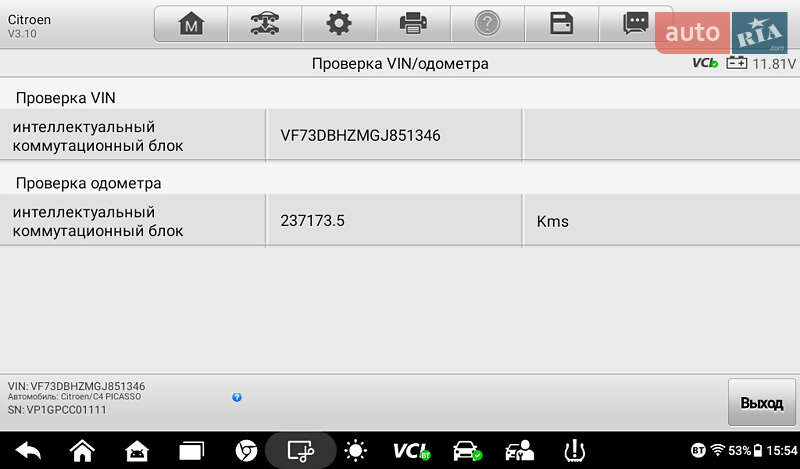Open settings gear in top toolbar

coord(339,23)
